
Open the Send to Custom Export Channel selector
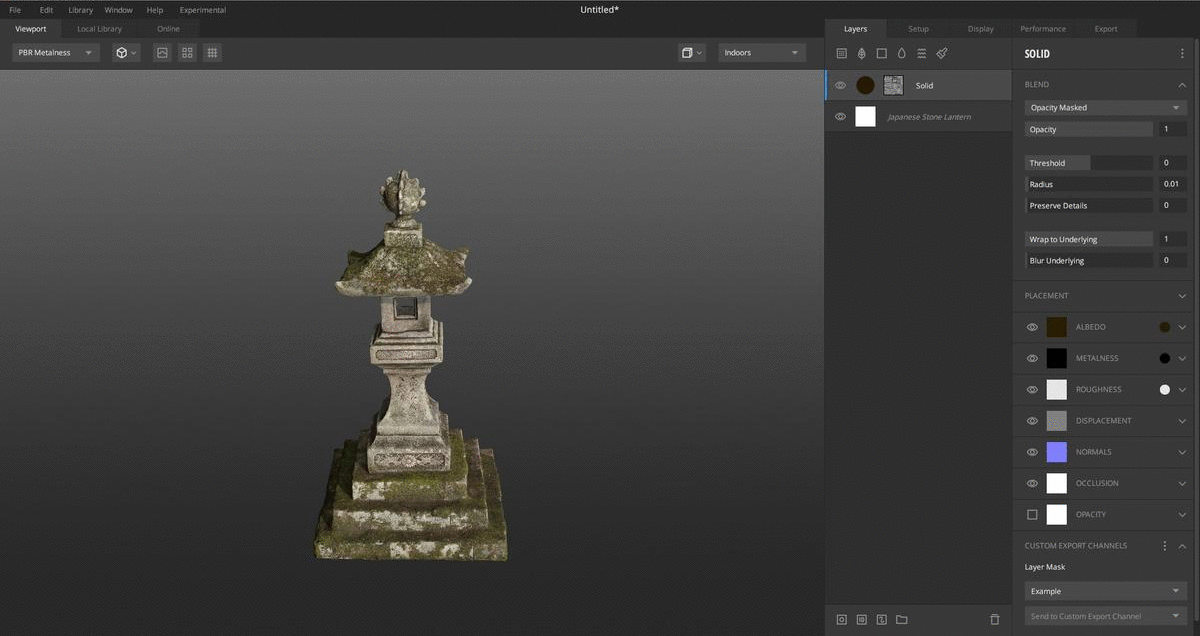(1105, 616)
